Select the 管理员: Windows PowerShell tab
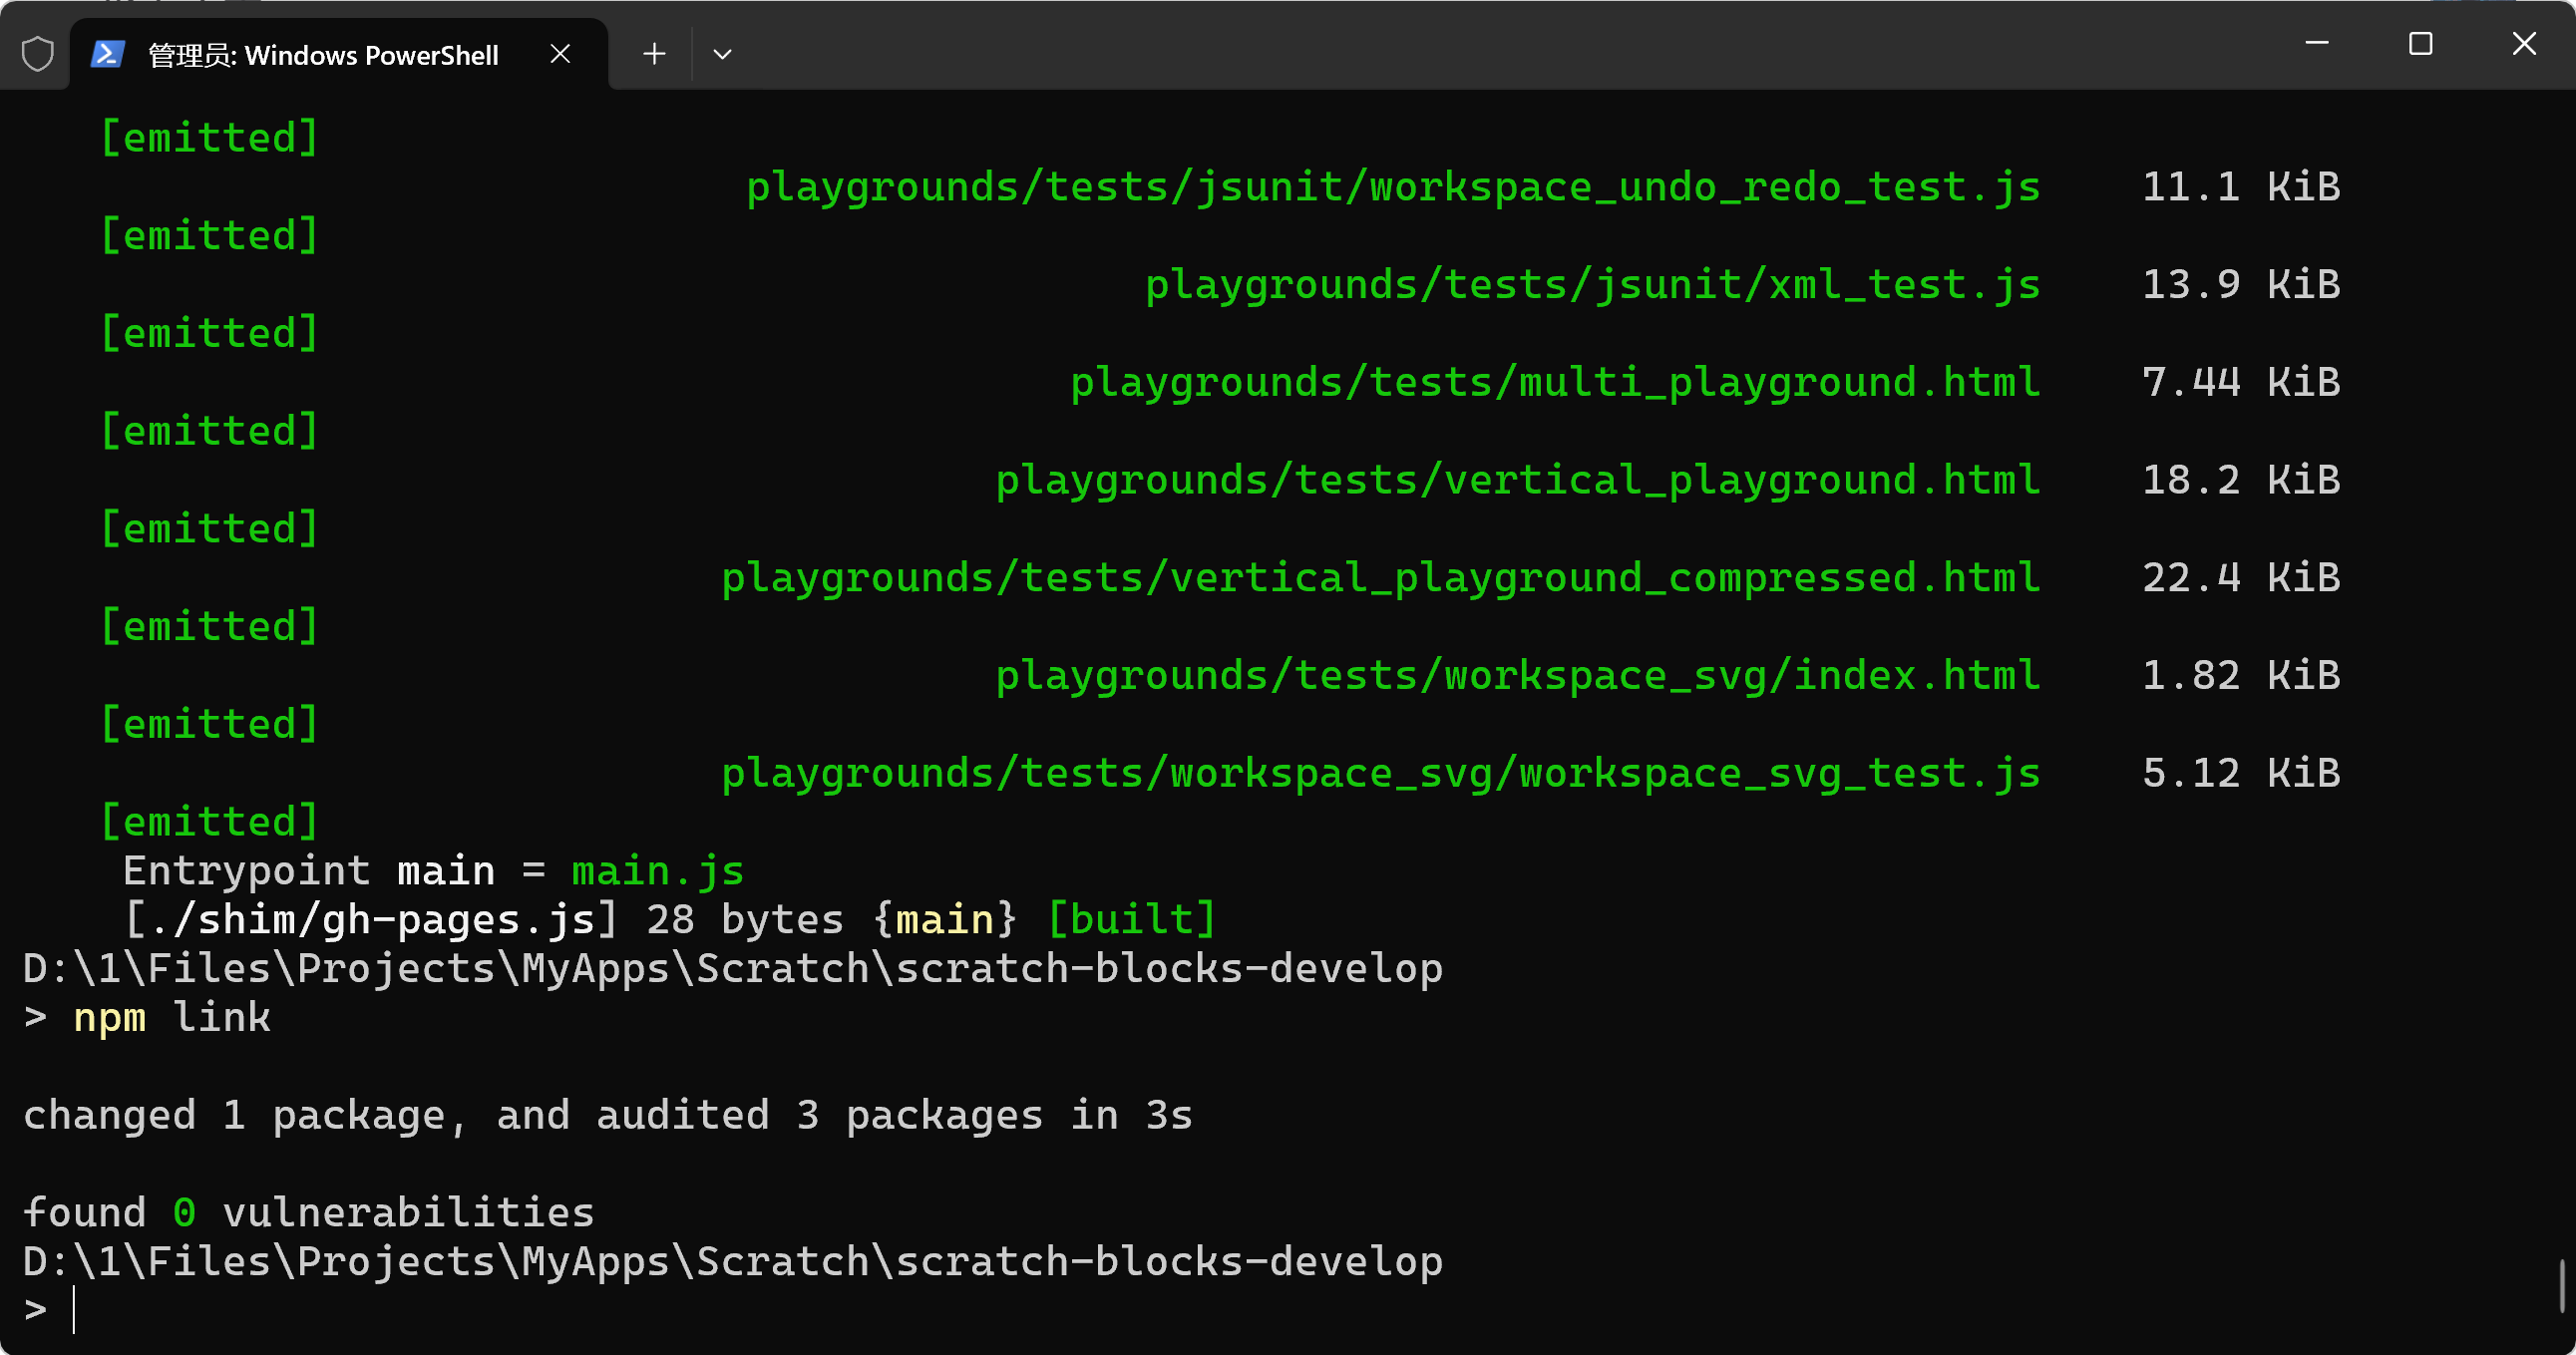 tap(323, 55)
